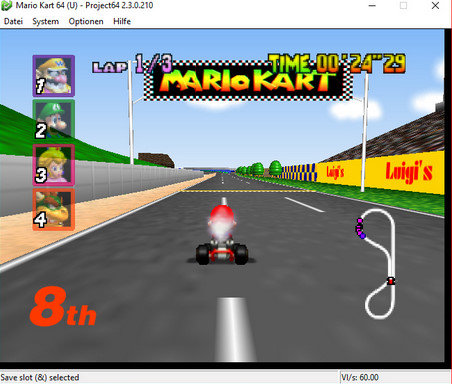Click the Project64 app icon in title bar

[6, 6]
